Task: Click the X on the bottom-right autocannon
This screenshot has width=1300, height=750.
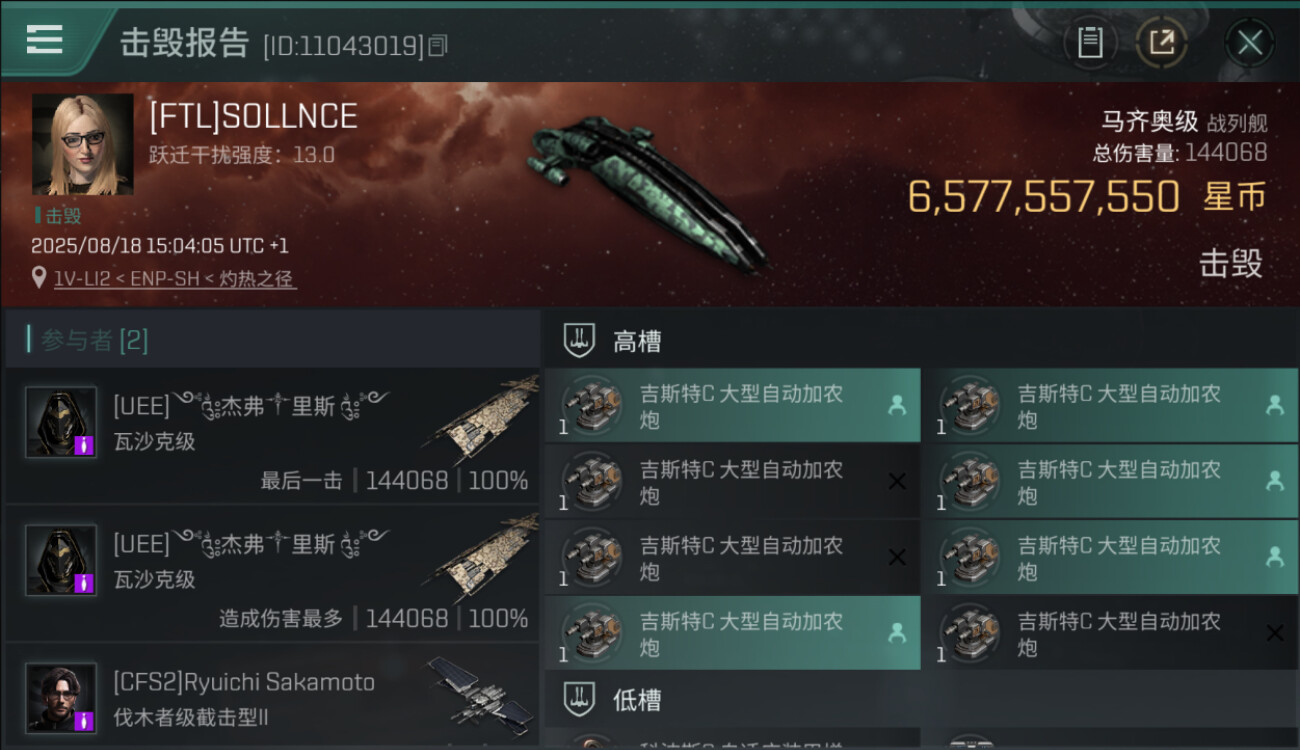Action: click(x=1274, y=633)
